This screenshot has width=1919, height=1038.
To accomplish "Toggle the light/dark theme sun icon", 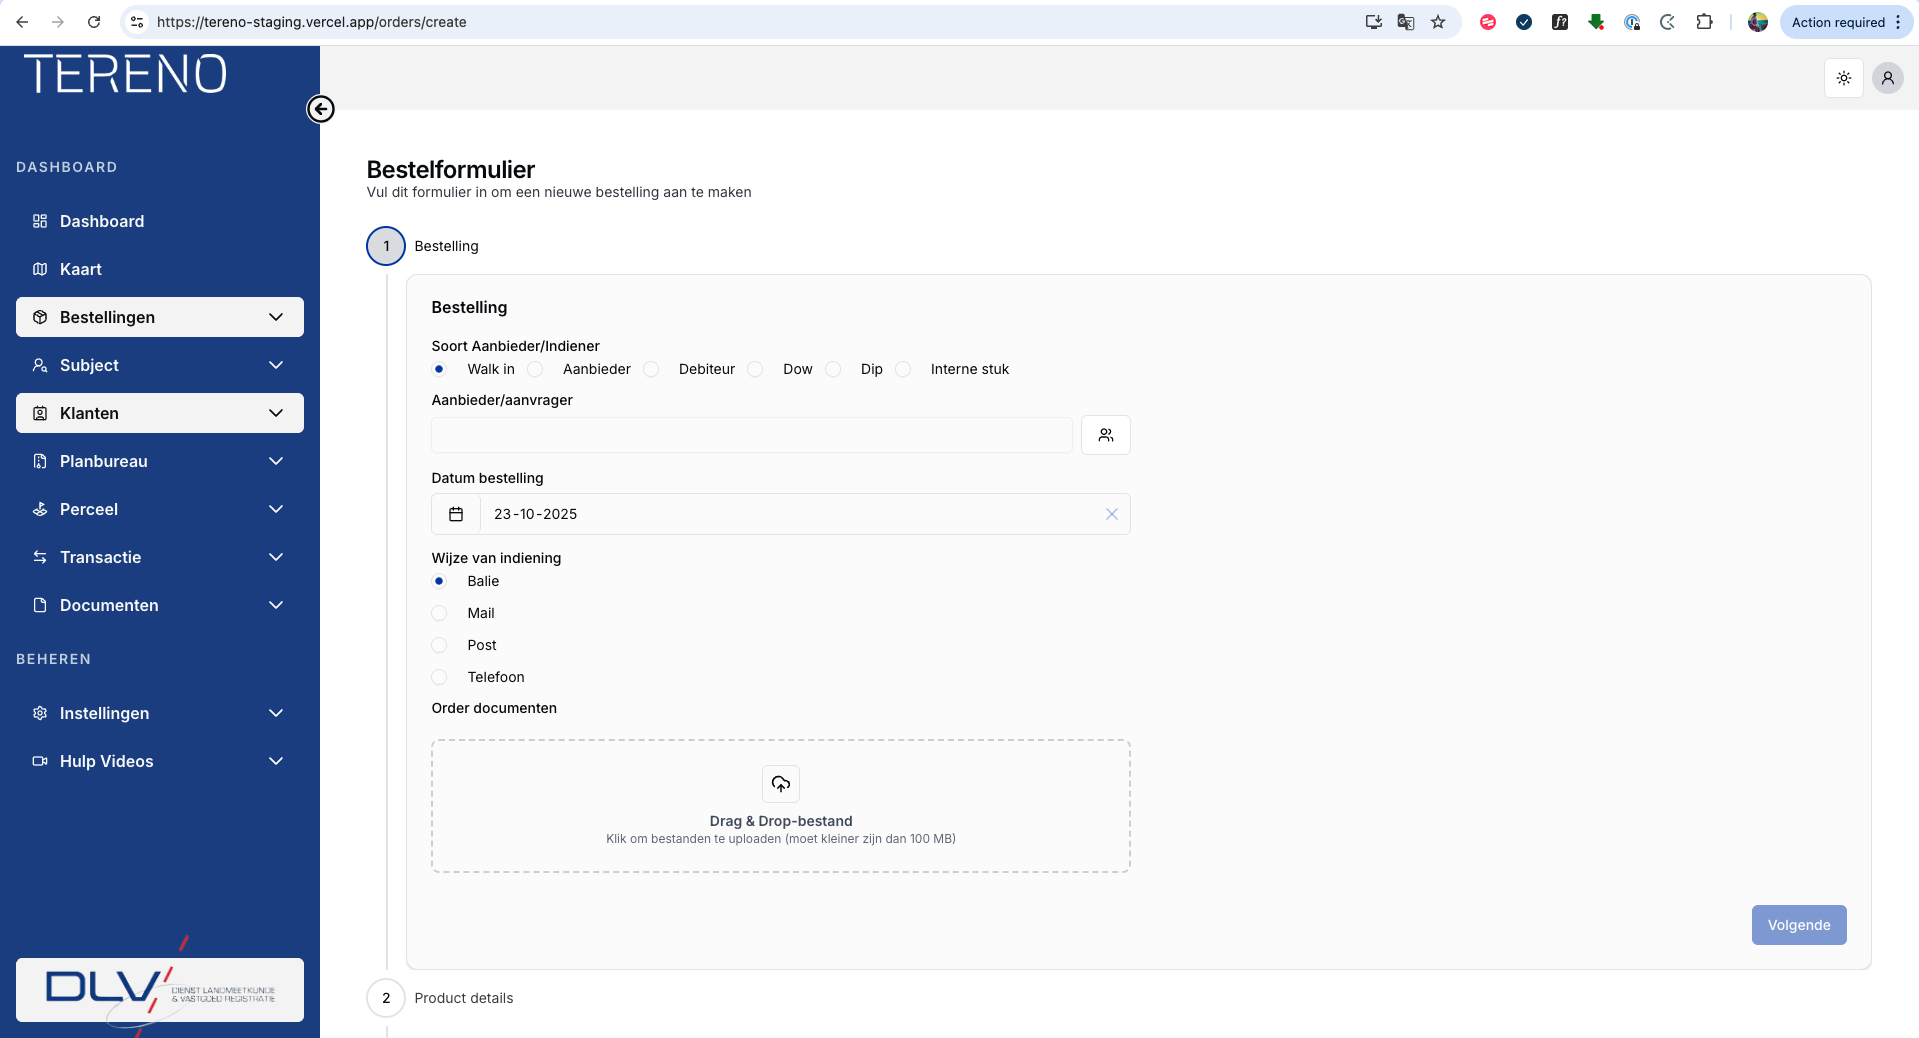I will 1844,78.
